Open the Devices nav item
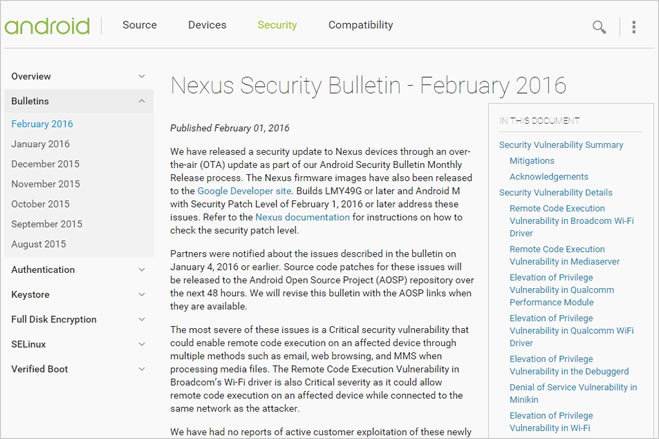Image resolution: width=659 pixels, height=439 pixels. pos(207,25)
